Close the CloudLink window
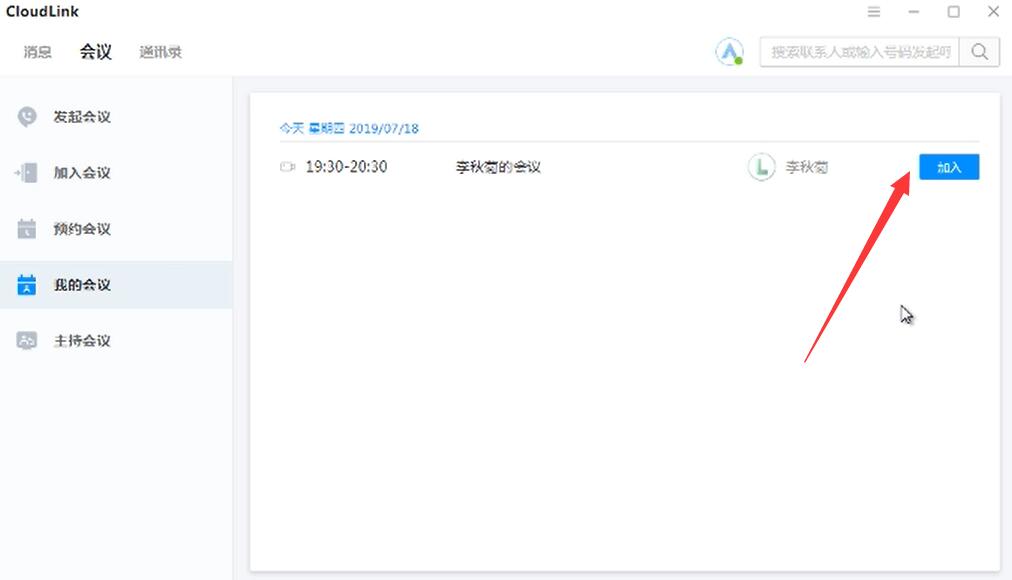Screen dimensions: 1012x580 [993, 12]
